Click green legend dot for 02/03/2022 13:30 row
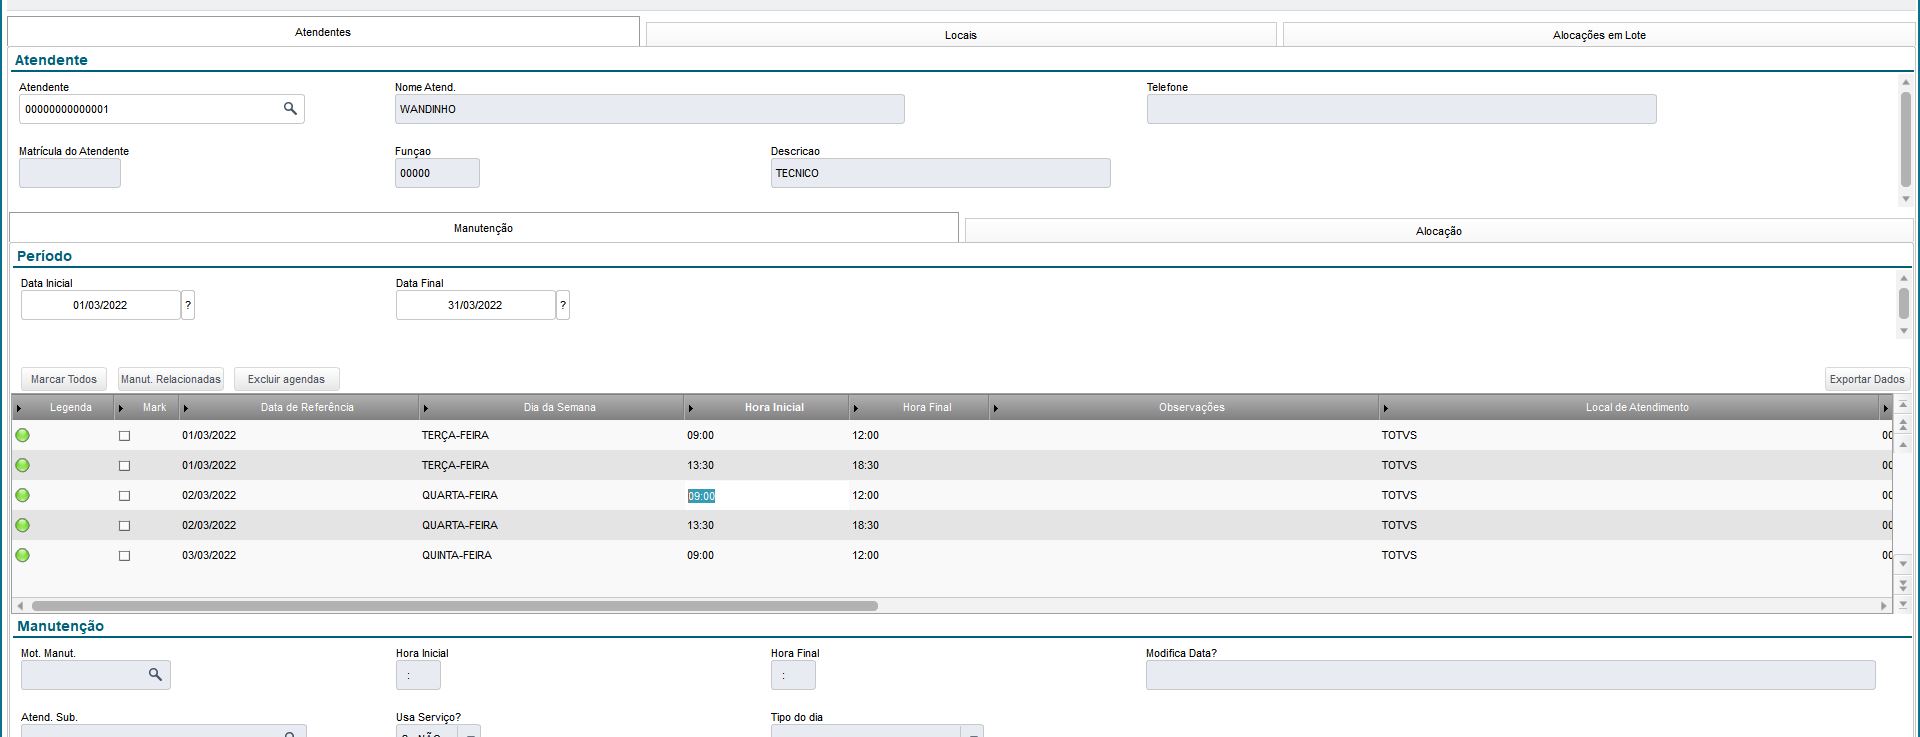 tap(23, 525)
